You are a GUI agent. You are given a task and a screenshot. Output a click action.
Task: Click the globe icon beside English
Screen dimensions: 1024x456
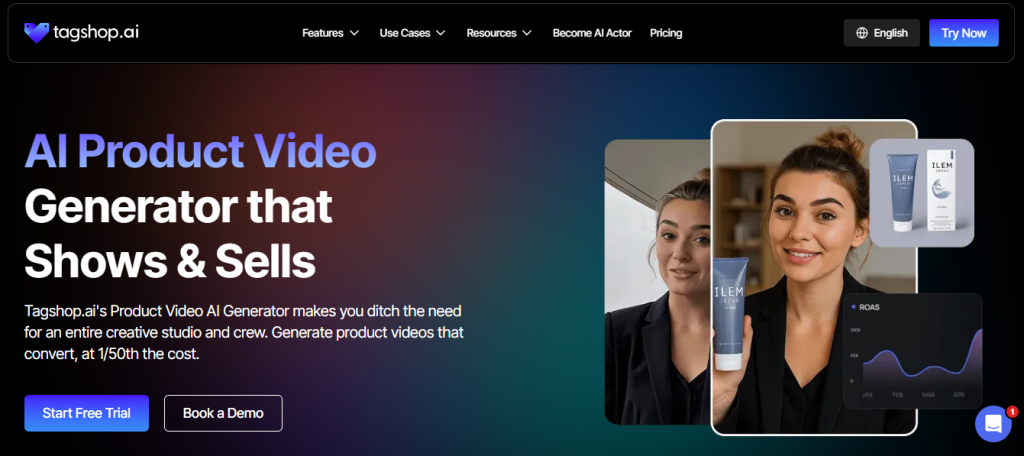click(862, 33)
